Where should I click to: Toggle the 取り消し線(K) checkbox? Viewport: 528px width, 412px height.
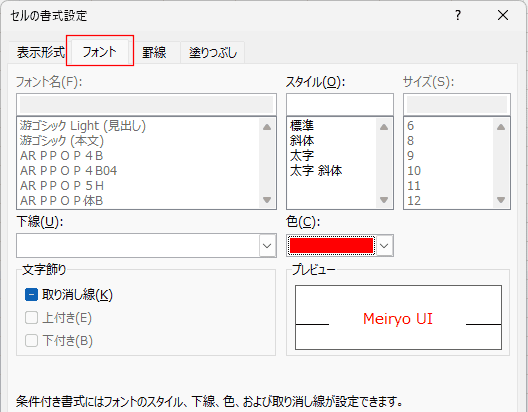click(x=31, y=295)
